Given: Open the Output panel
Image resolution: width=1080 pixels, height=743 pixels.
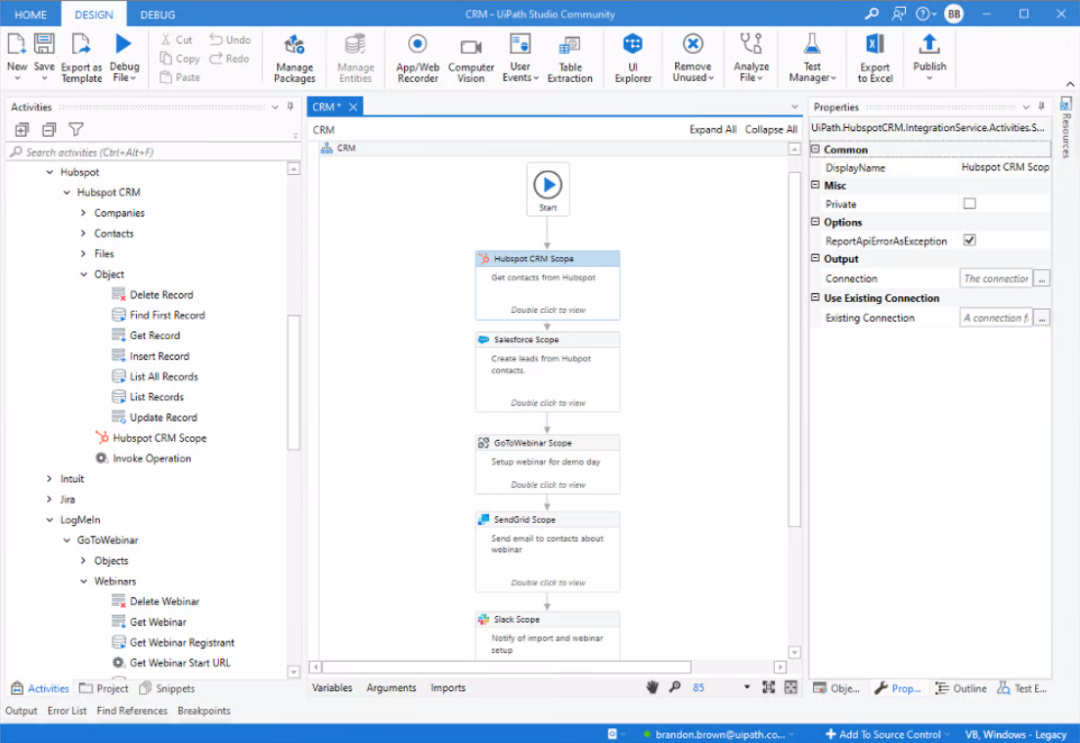Looking at the screenshot, I should point(21,711).
